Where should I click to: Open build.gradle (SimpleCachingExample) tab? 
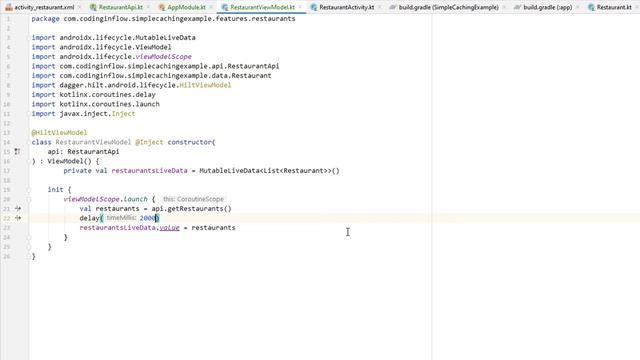pos(449,7)
